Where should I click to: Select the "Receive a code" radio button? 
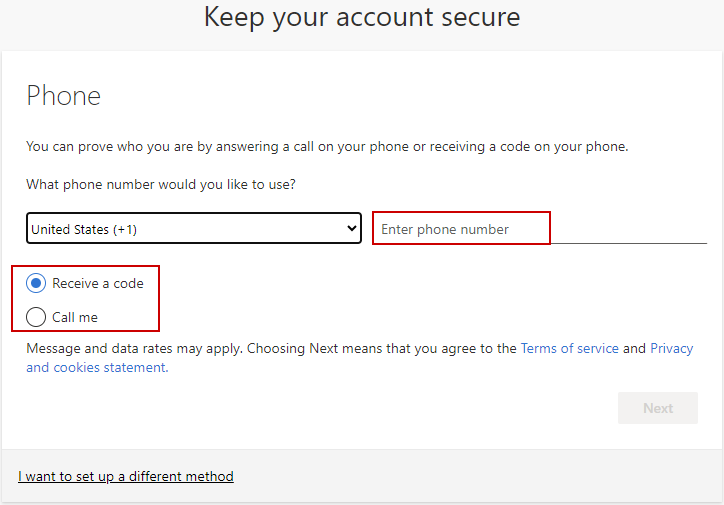(x=37, y=283)
